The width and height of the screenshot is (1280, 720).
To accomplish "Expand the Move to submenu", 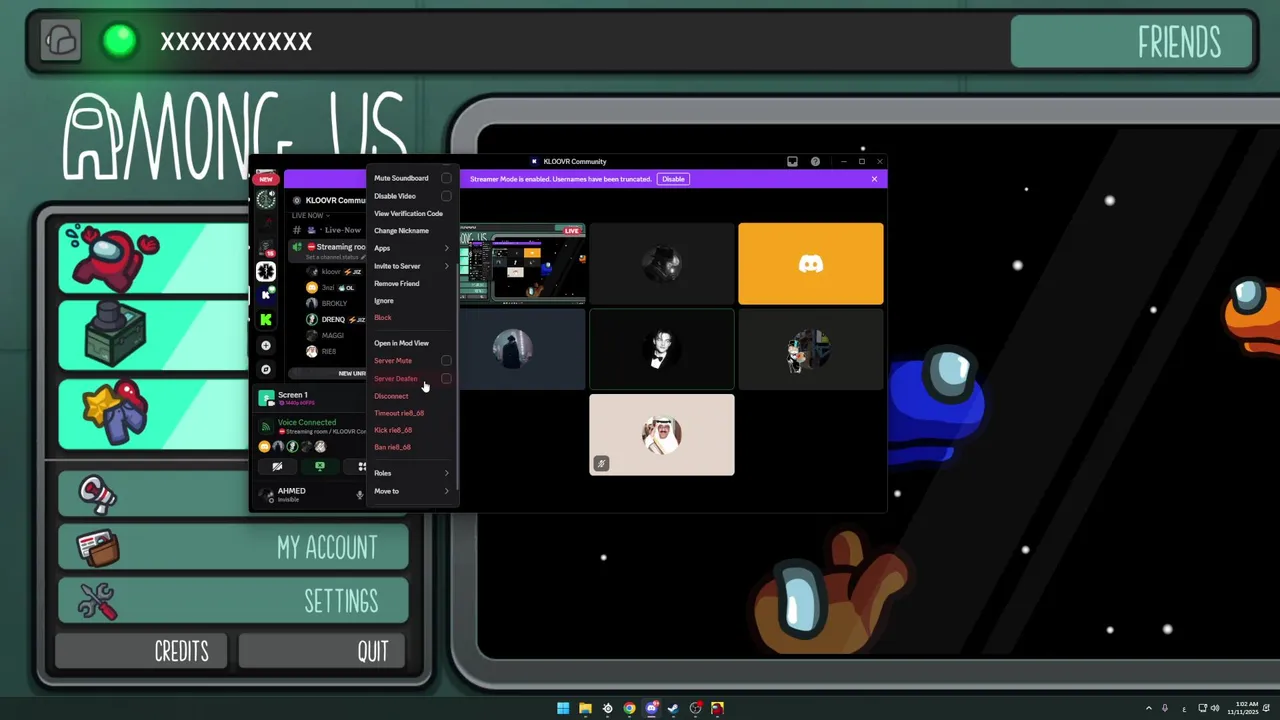I will (x=412, y=491).
